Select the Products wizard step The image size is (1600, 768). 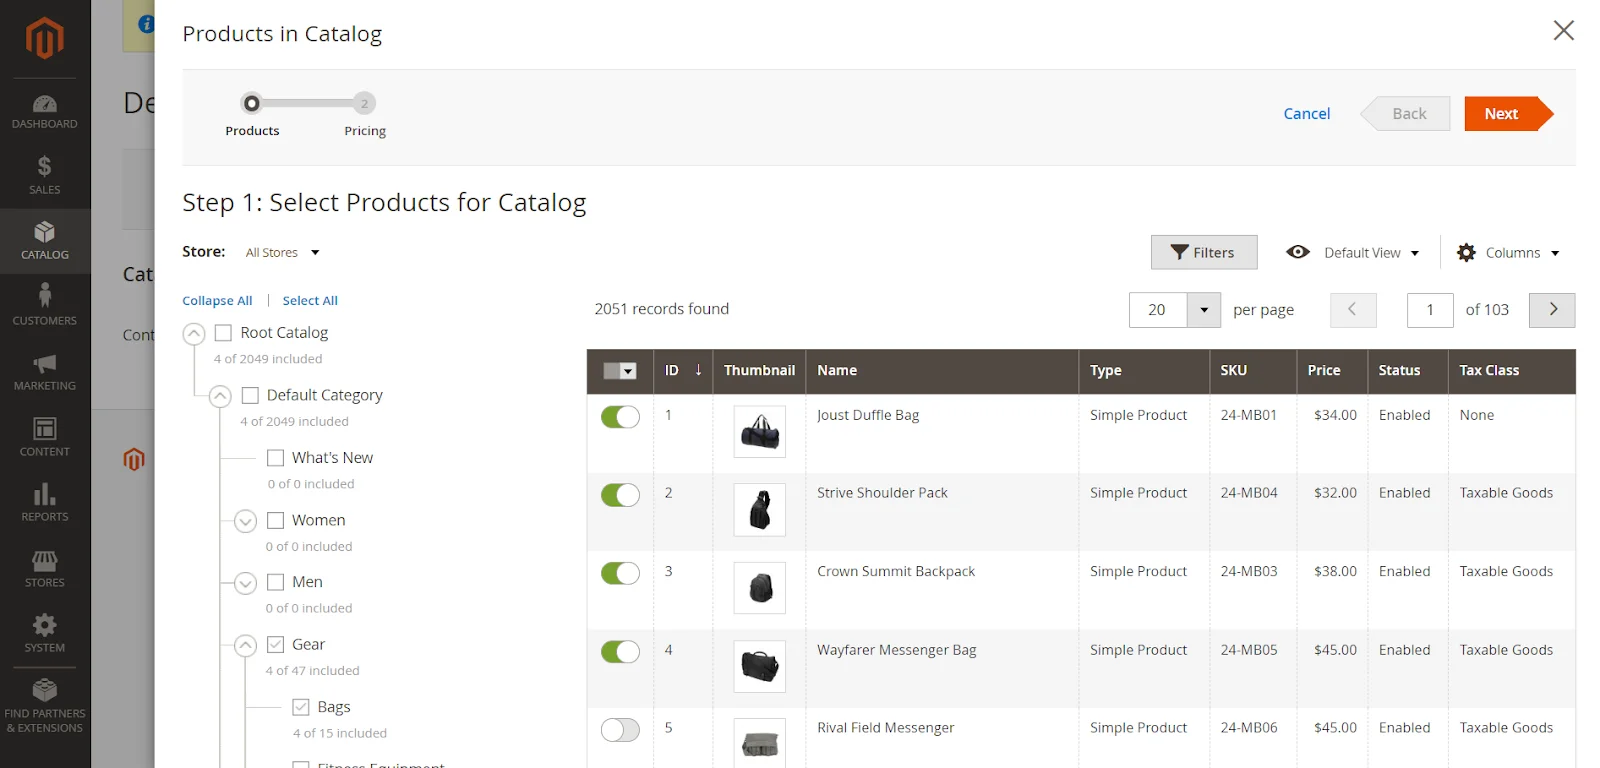tap(252, 115)
